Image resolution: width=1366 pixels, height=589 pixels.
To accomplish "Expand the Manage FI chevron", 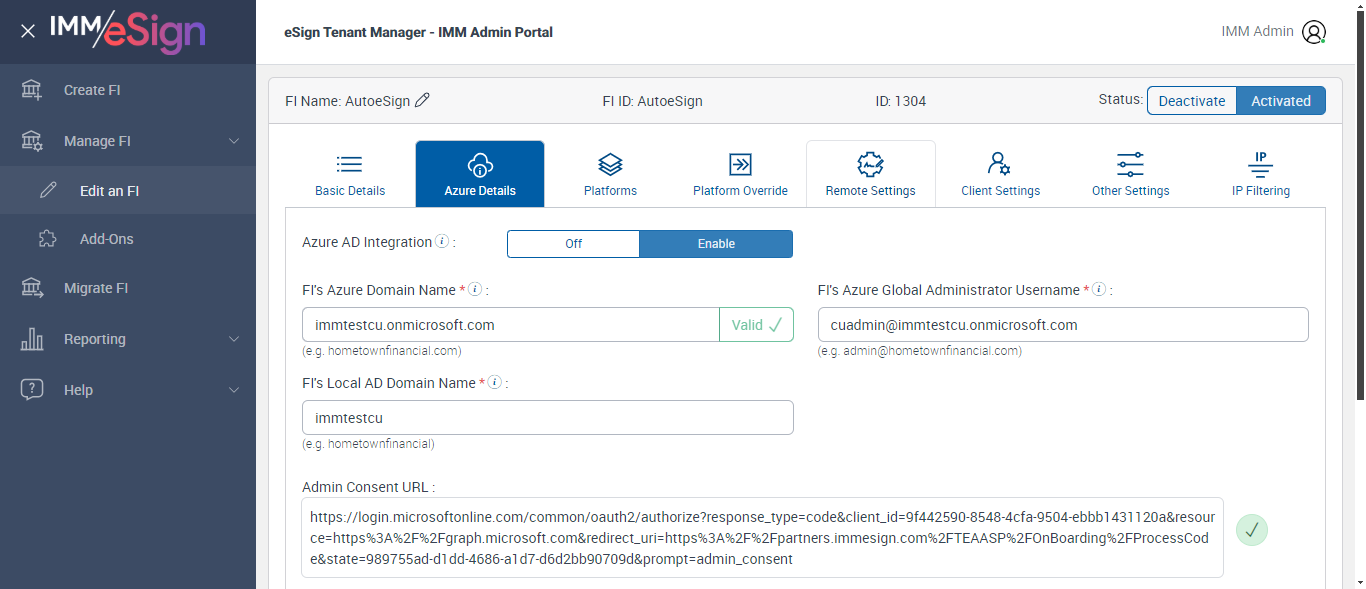I will pyautogui.click(x=234, y=141).
